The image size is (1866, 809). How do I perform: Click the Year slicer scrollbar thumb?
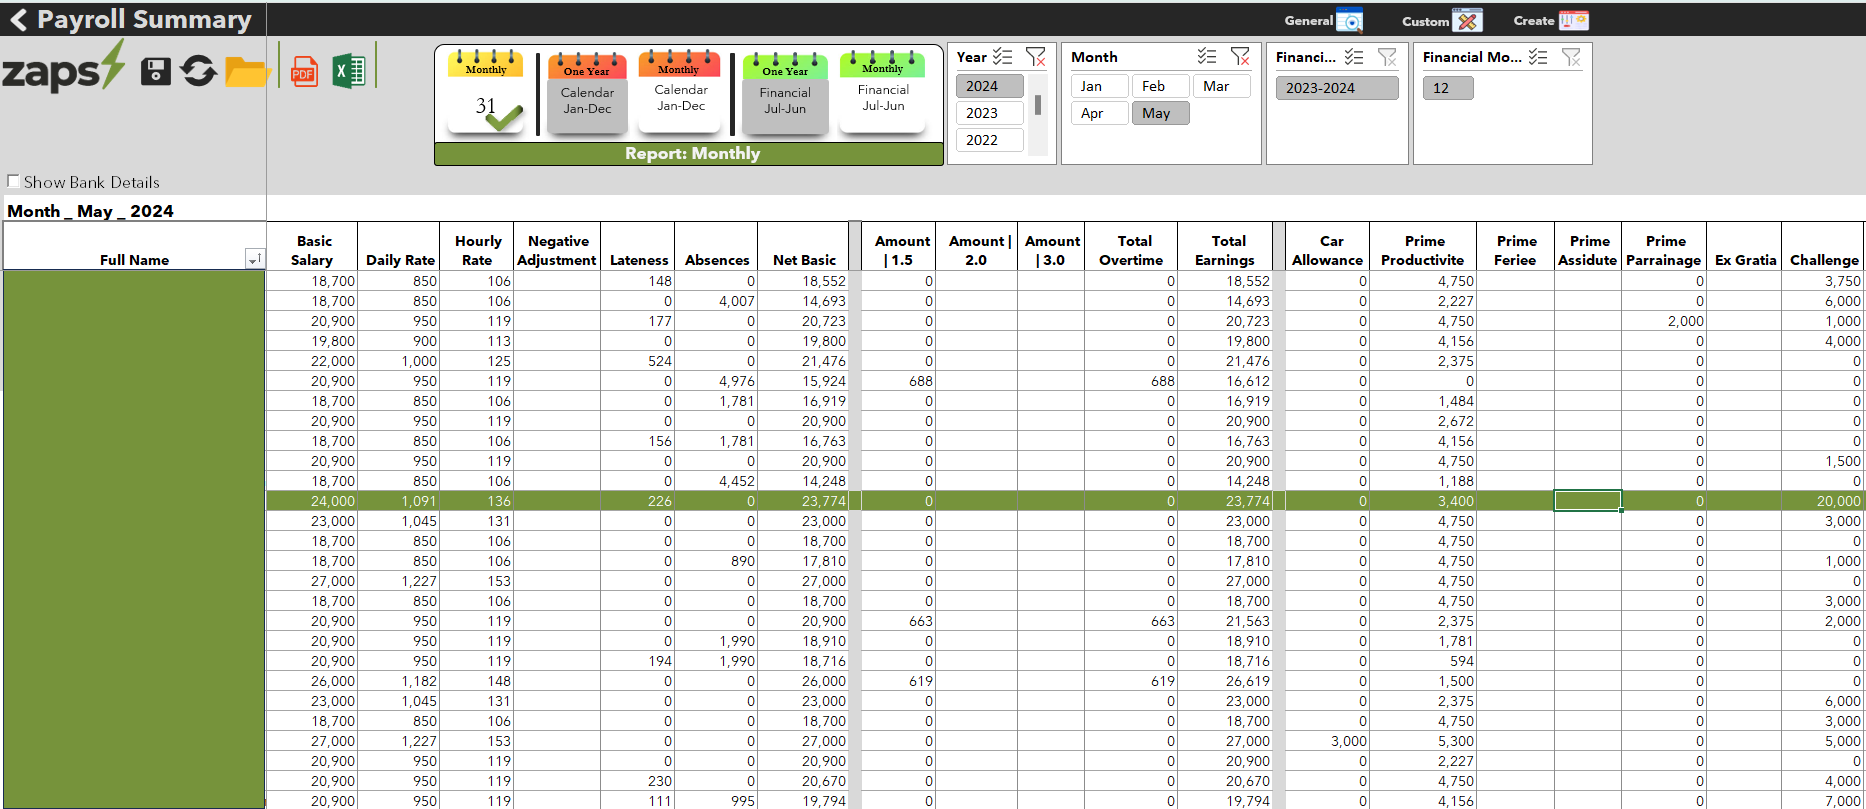point(1038,105)
